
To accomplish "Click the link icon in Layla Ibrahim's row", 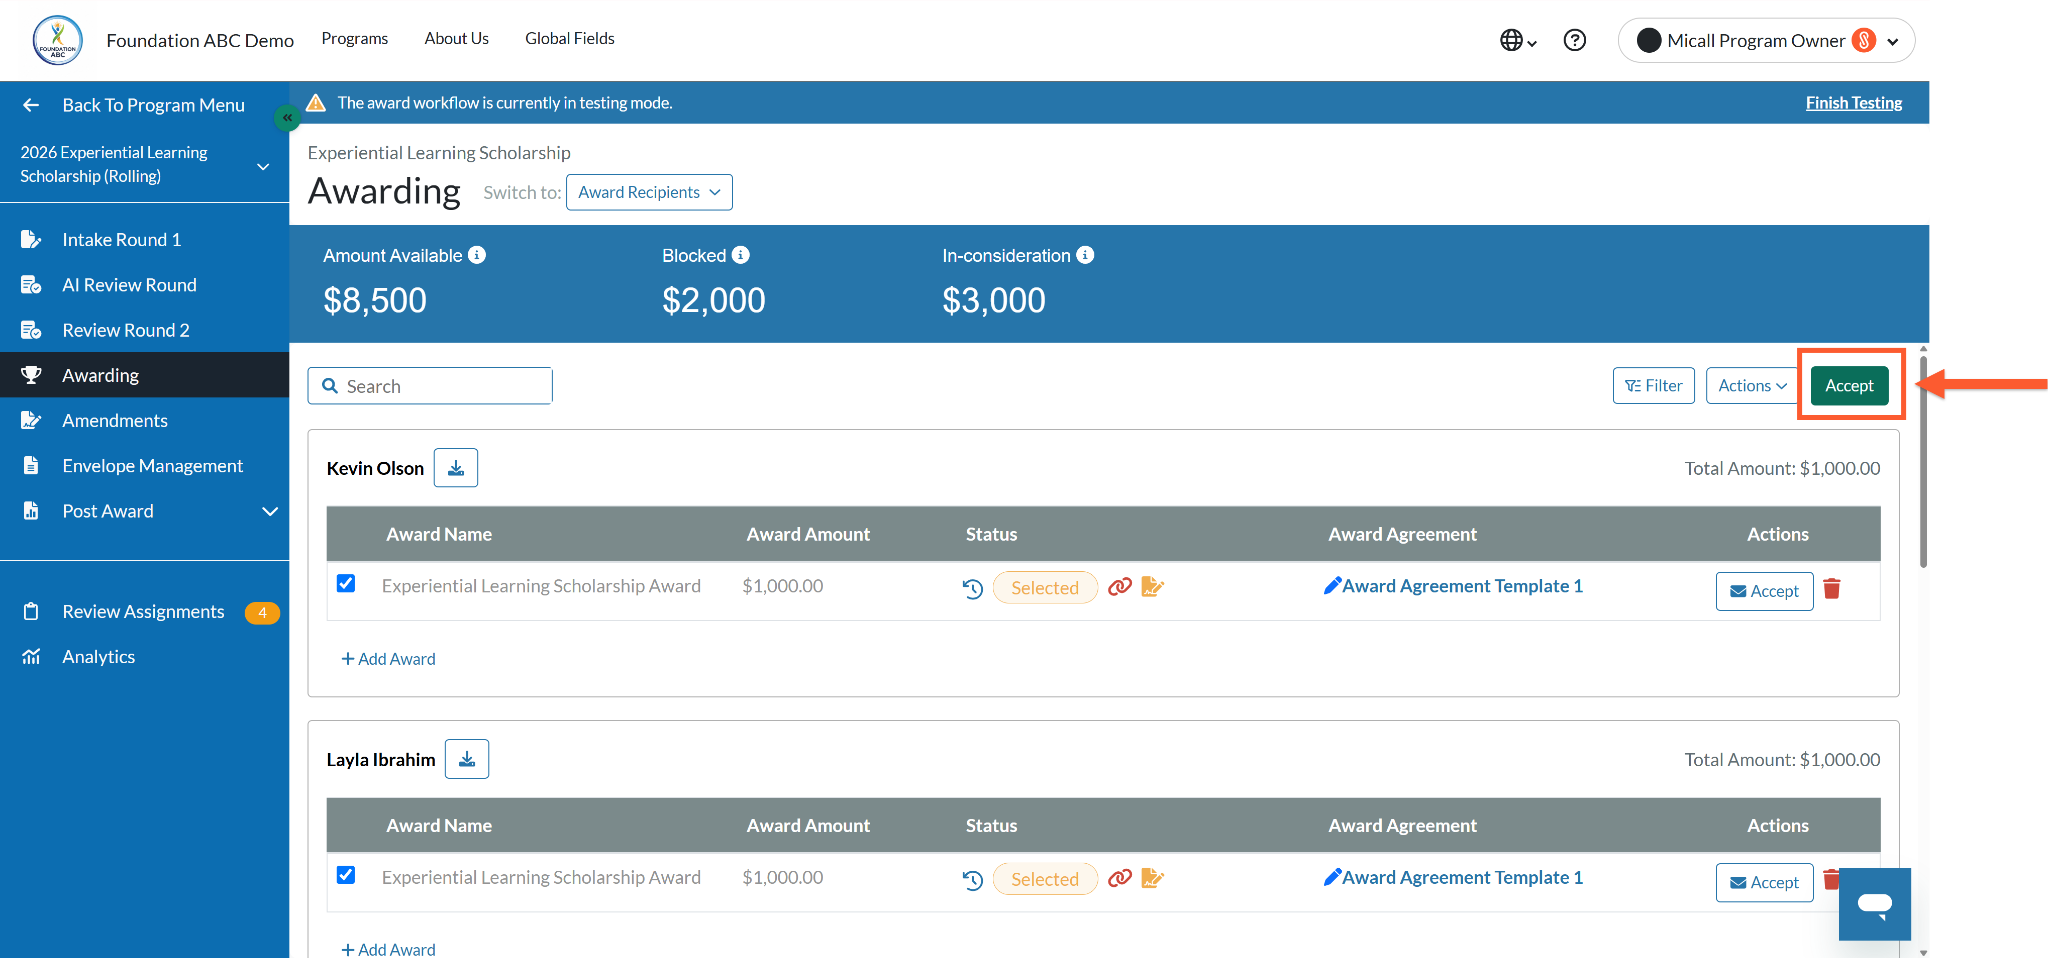I will tap(1120, 877).
